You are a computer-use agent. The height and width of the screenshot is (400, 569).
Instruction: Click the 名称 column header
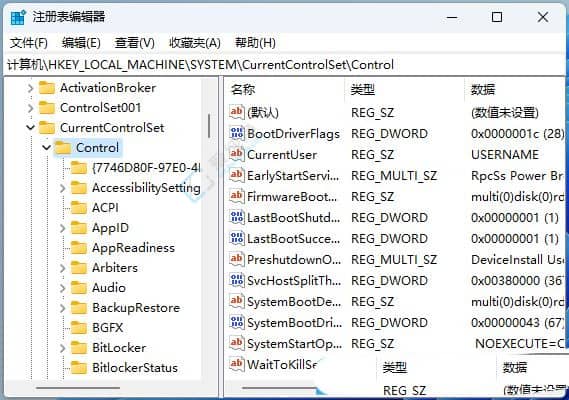pos(243,89)
